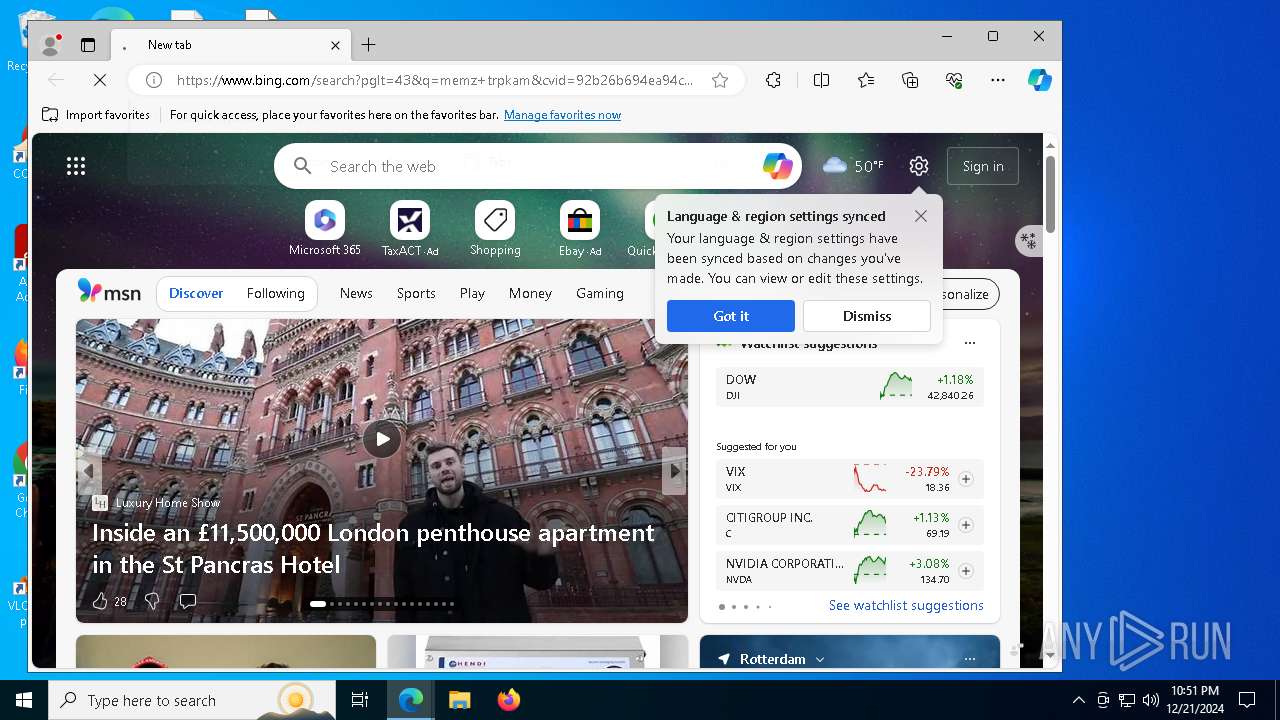Open Copilot icon in search box
The height and width of the screenshot is (720, 1280).
(x=777, y=166)
